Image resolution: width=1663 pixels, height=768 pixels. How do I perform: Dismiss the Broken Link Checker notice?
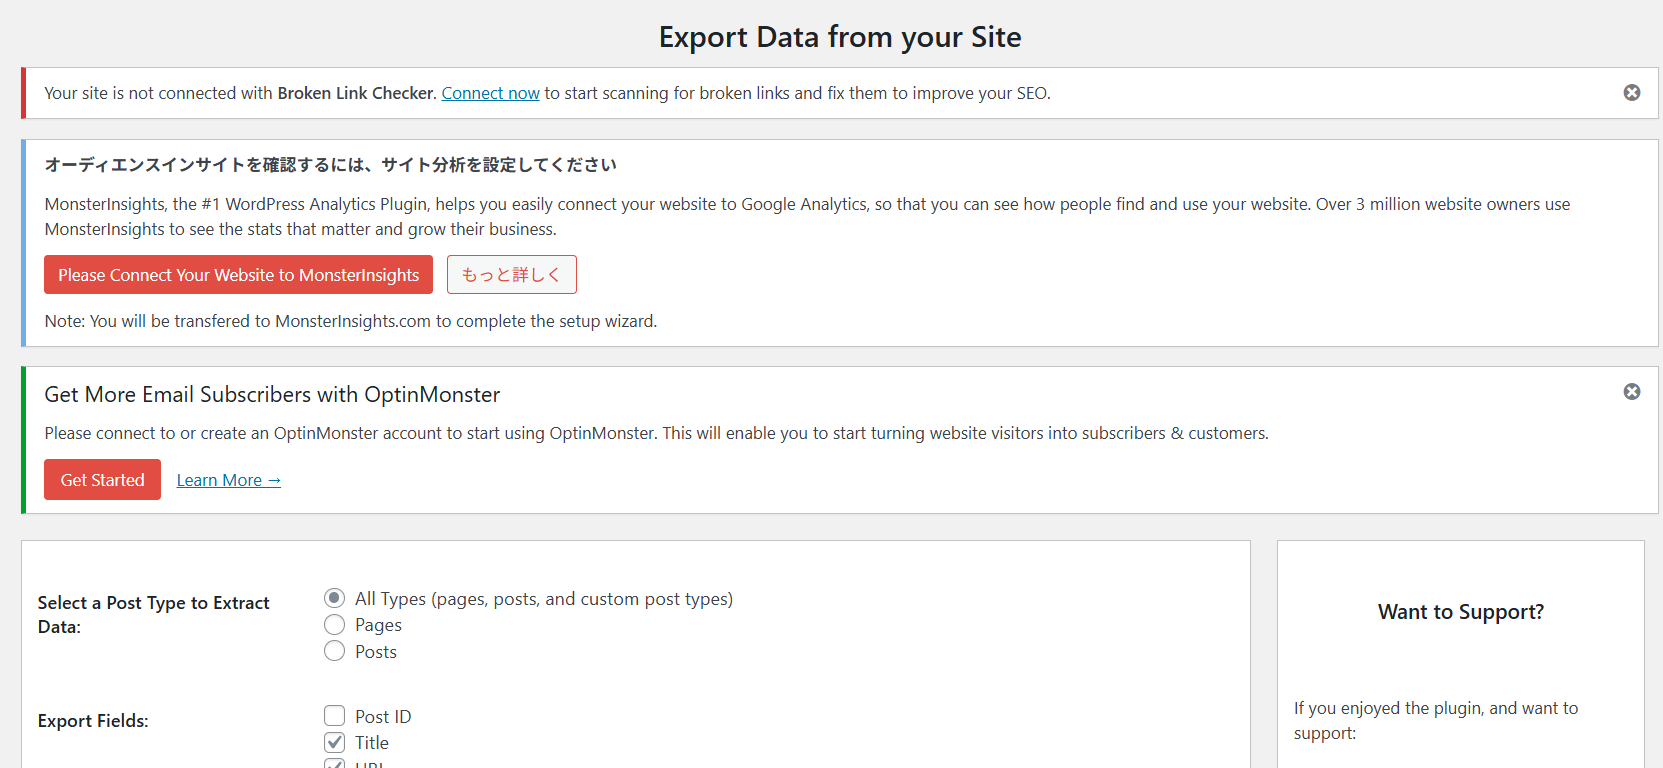pos(1631,93)
